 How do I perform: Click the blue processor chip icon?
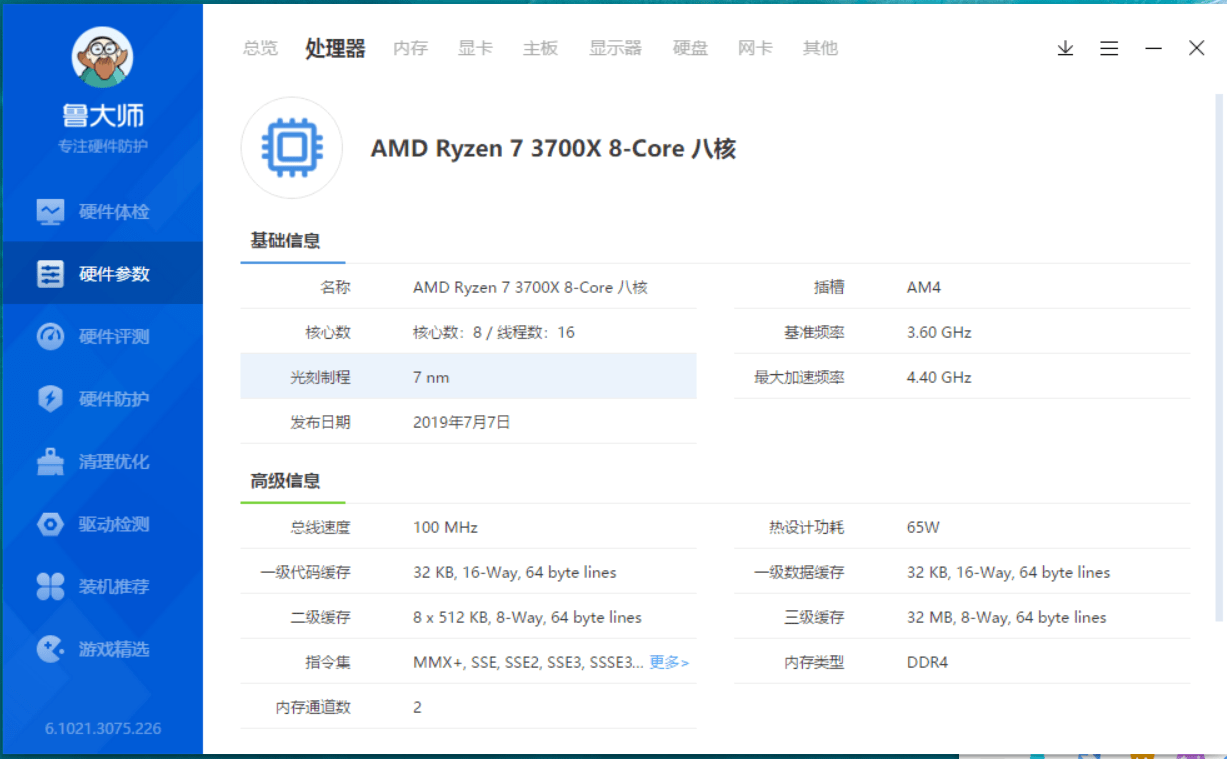pyautogui.click(x=291, y=148)
